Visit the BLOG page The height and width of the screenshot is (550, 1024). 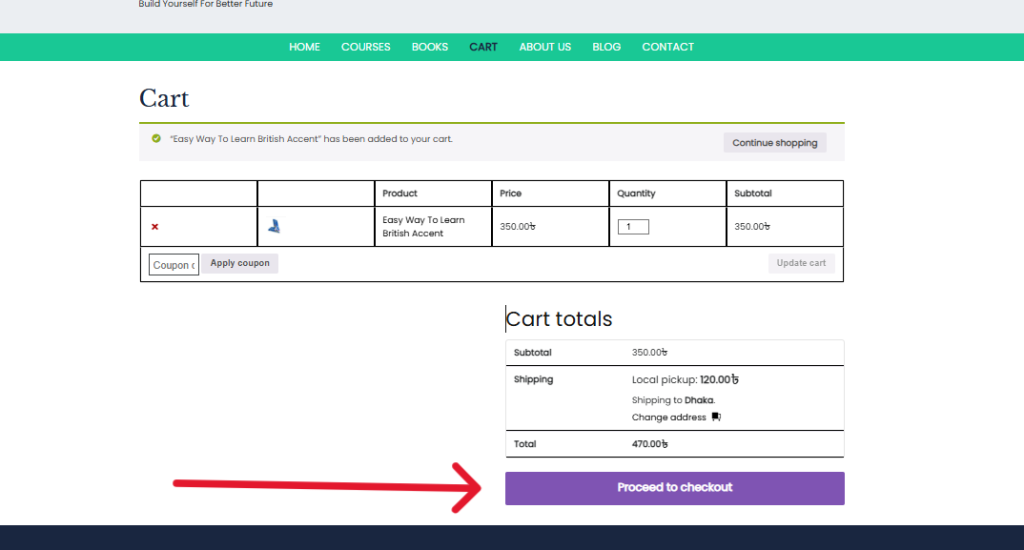(x=607, y=47)
